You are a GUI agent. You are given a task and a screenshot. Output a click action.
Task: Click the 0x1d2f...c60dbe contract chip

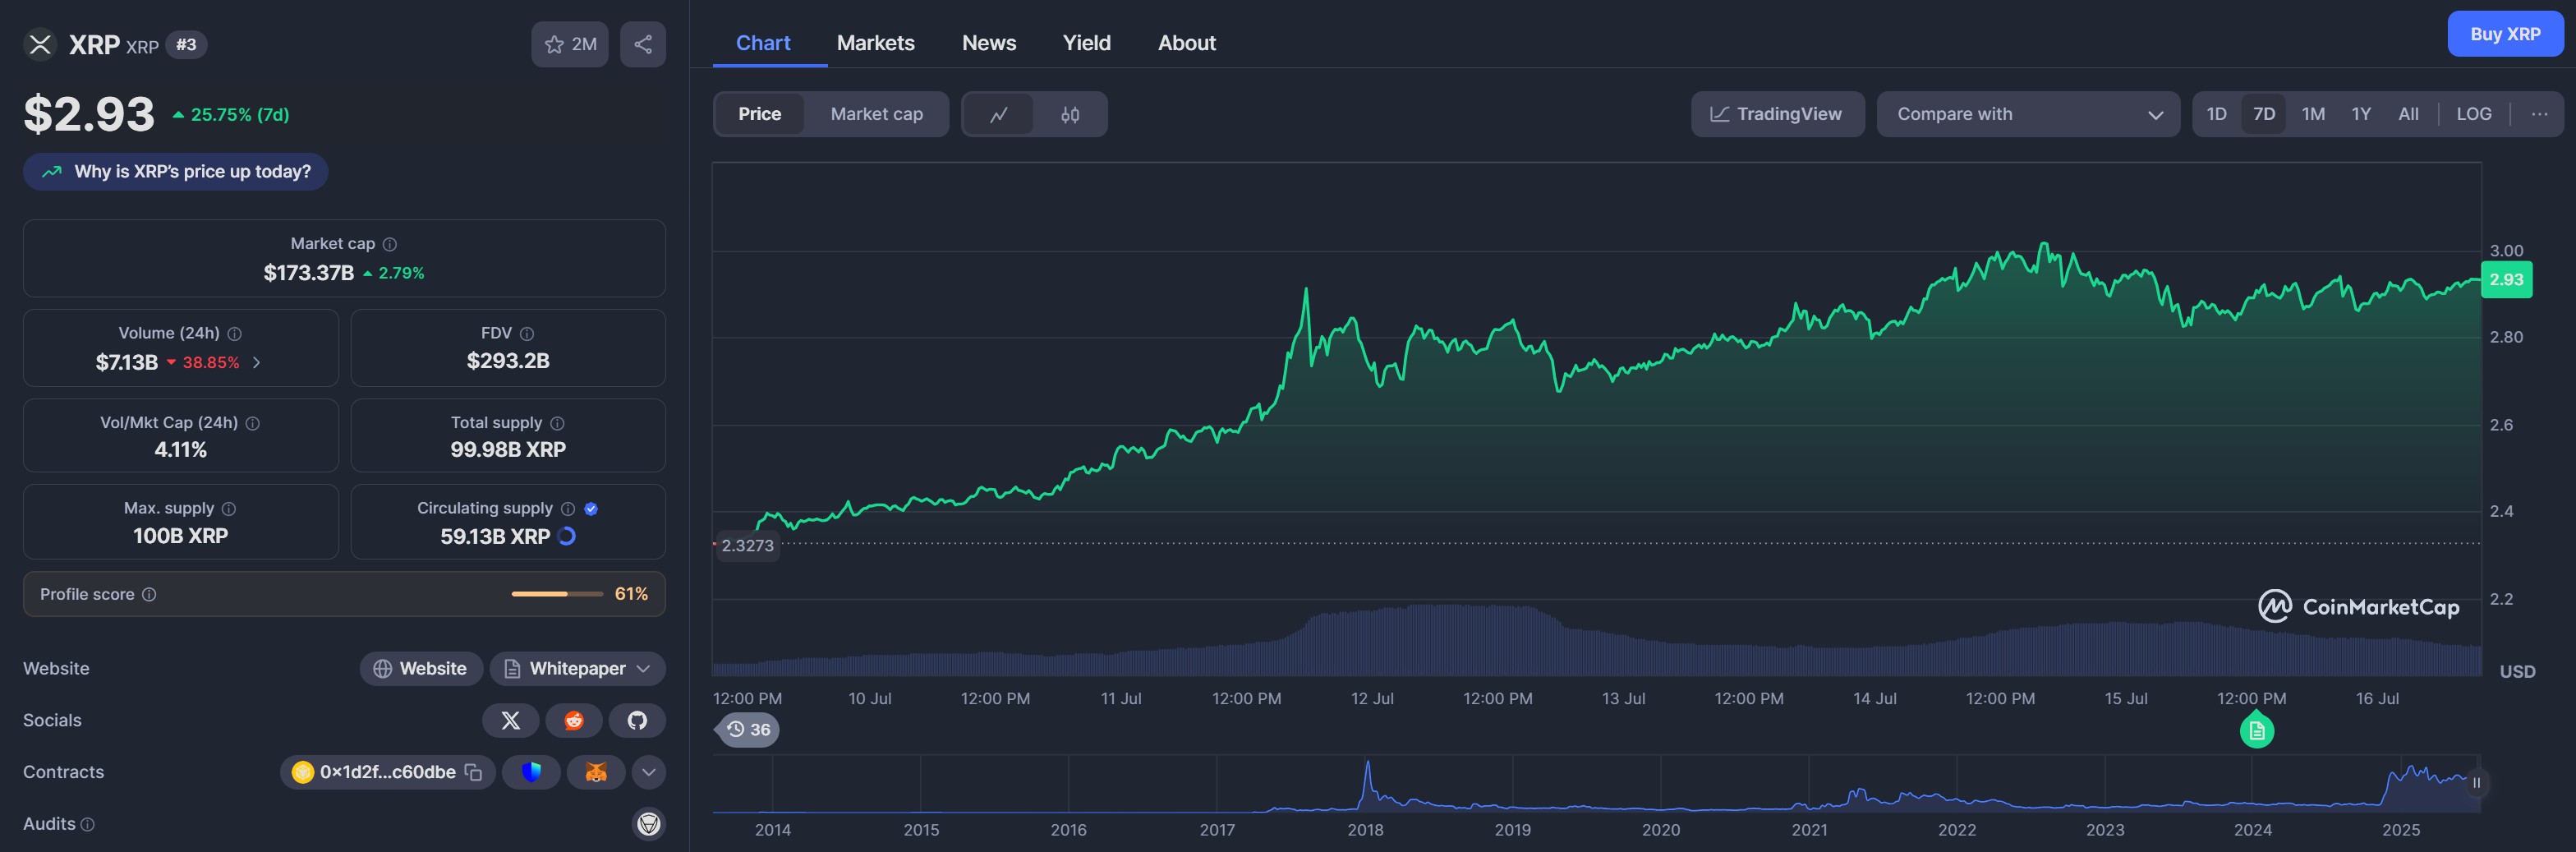click(387, 773)
